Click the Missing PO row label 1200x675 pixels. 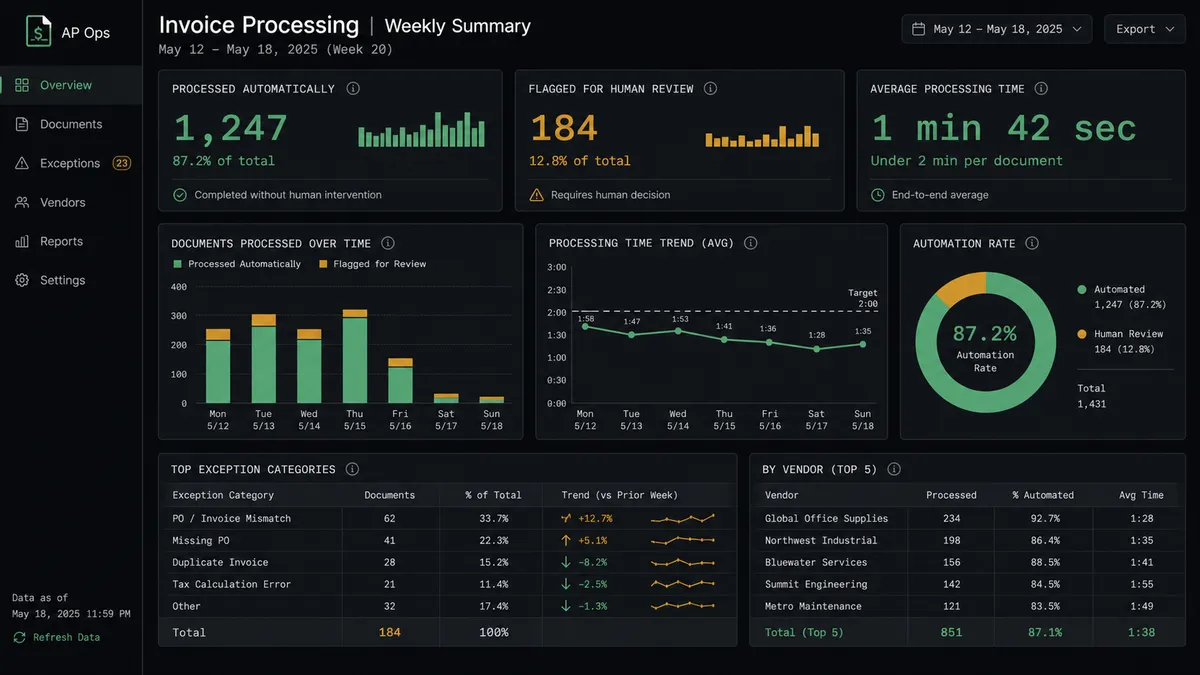pos(201,540)
